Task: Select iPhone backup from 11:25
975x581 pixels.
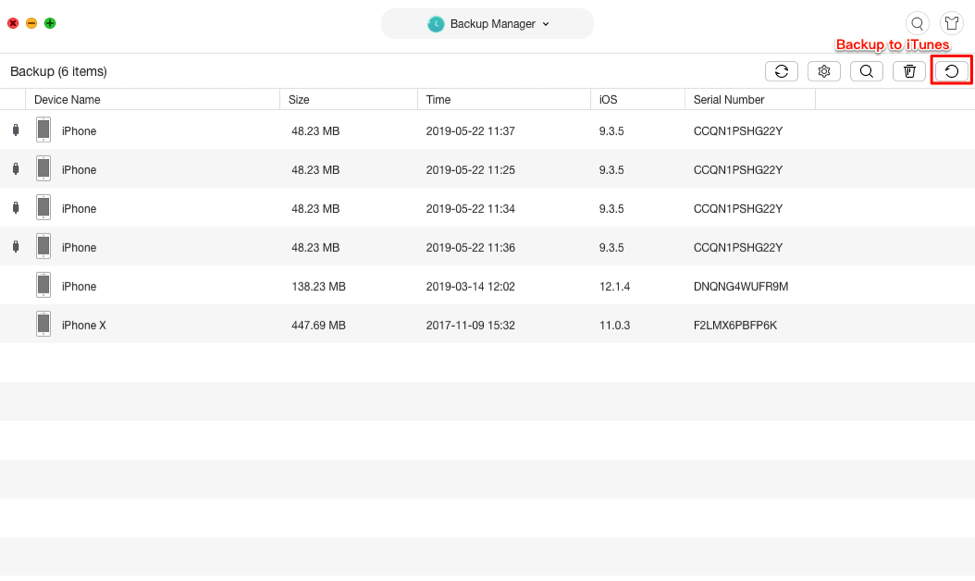Action: tap(488, 169)
